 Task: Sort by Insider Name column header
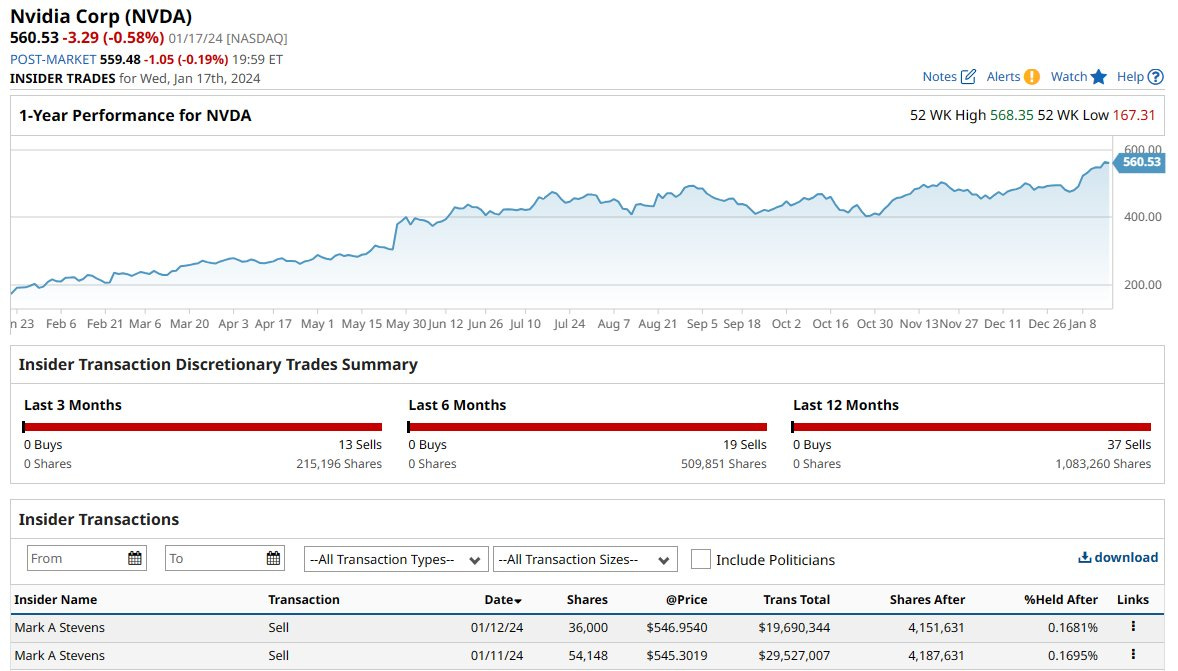click(x=56, y=600)
